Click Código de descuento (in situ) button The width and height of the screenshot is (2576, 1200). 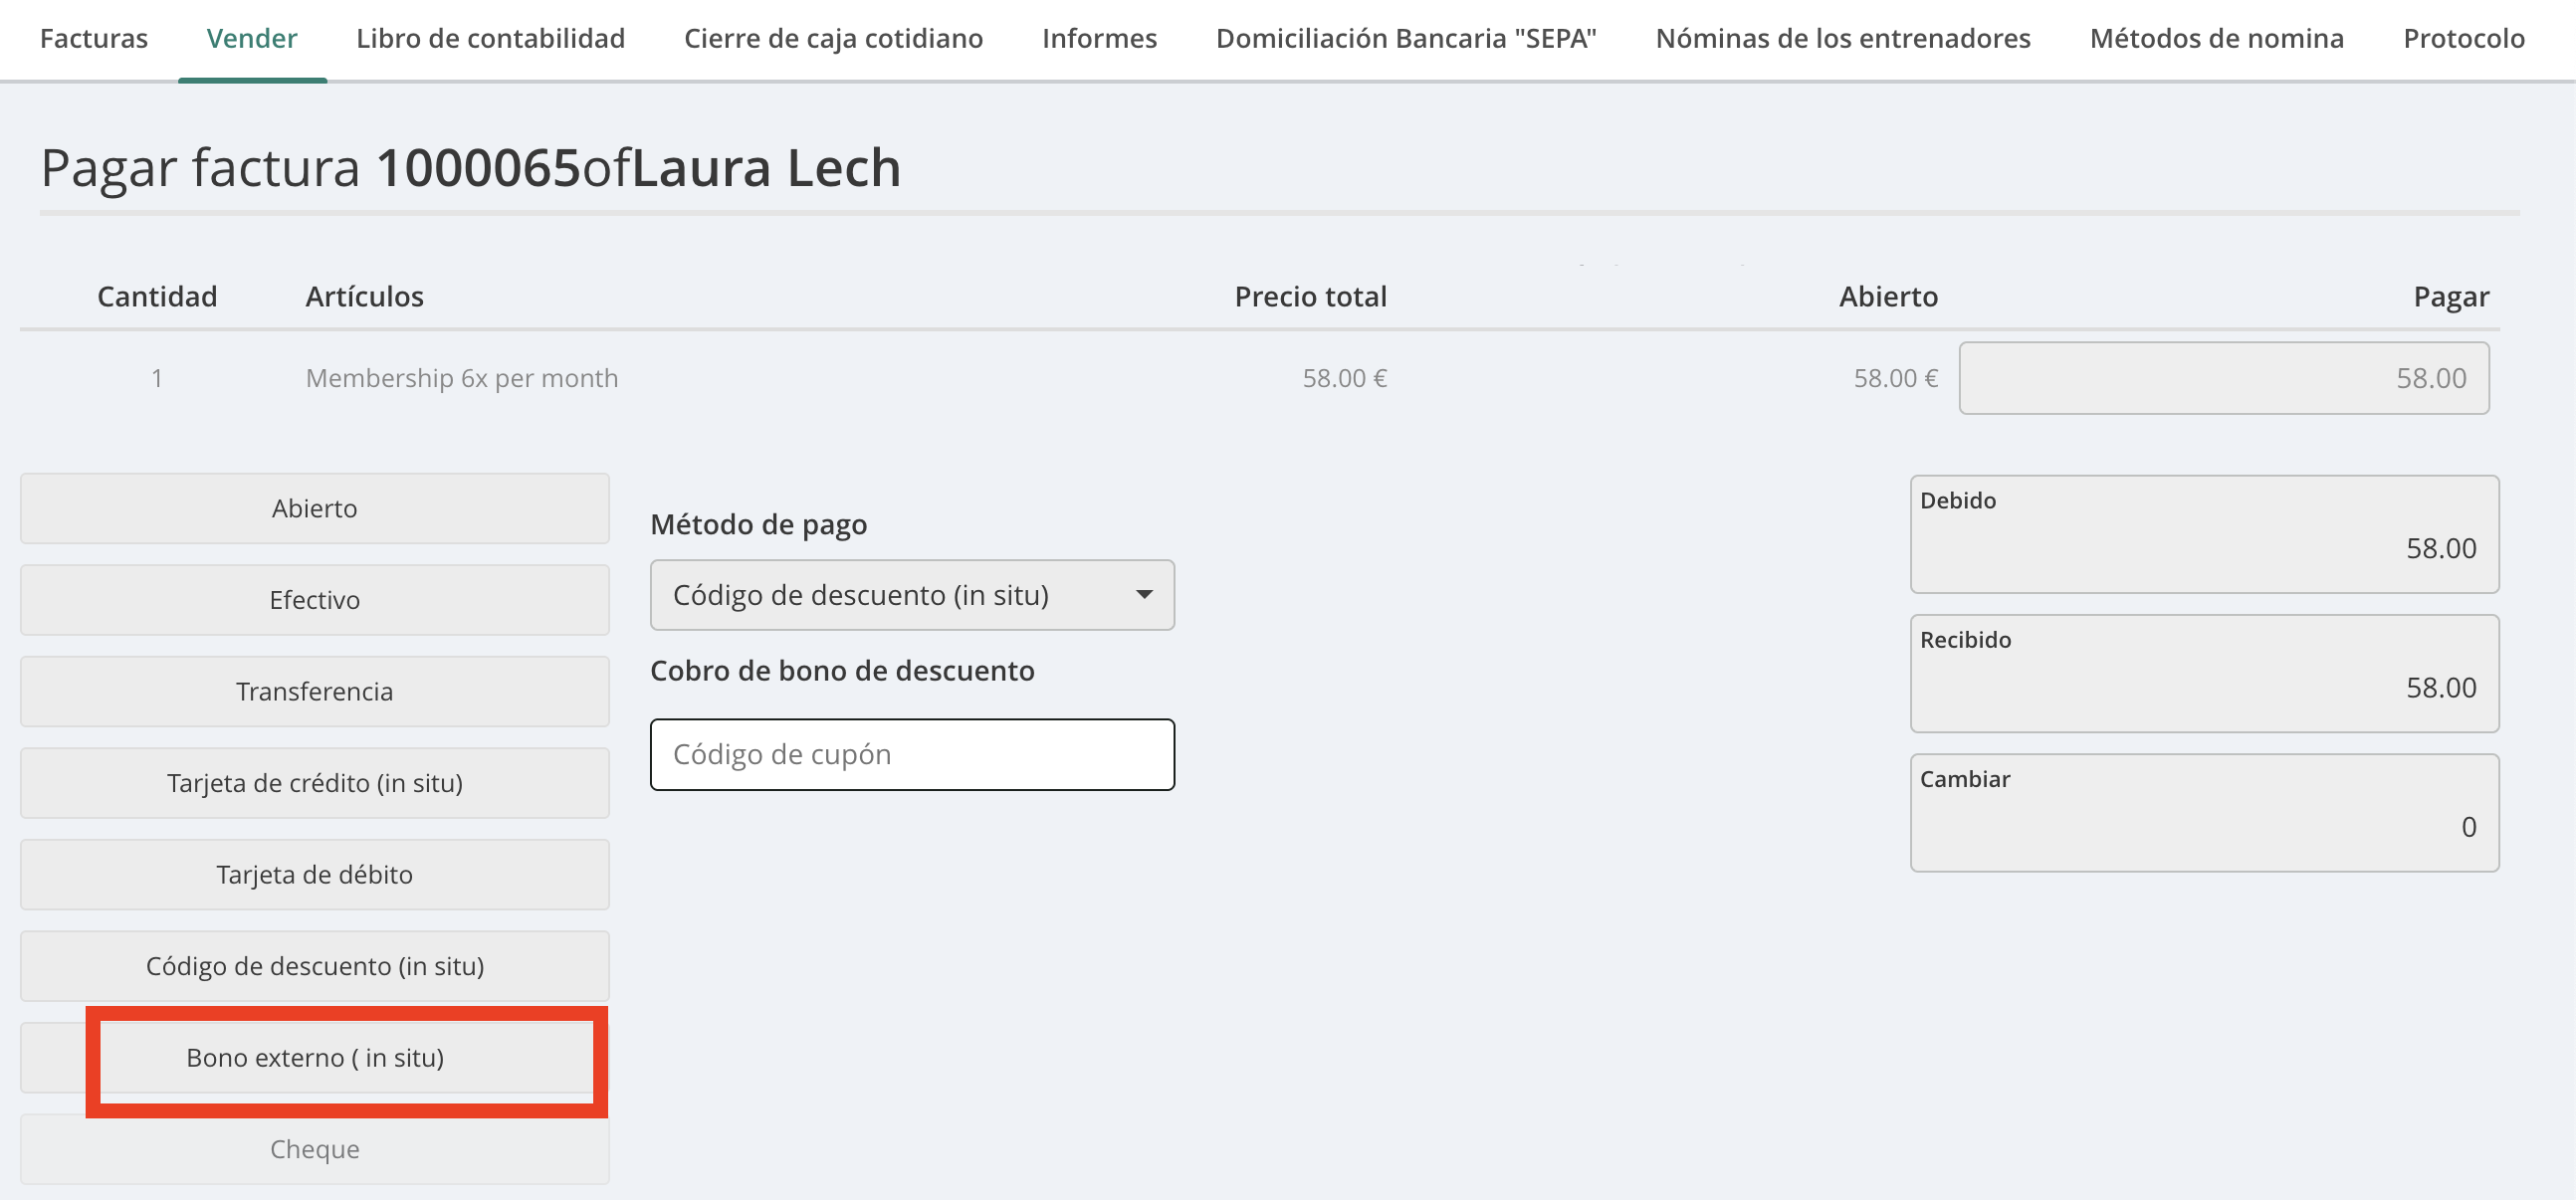[x=315, y=966]
